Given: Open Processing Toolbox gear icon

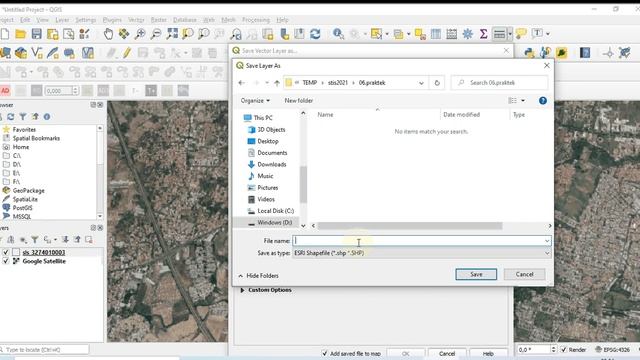Looking at the screenshot, I should point(467,34).
